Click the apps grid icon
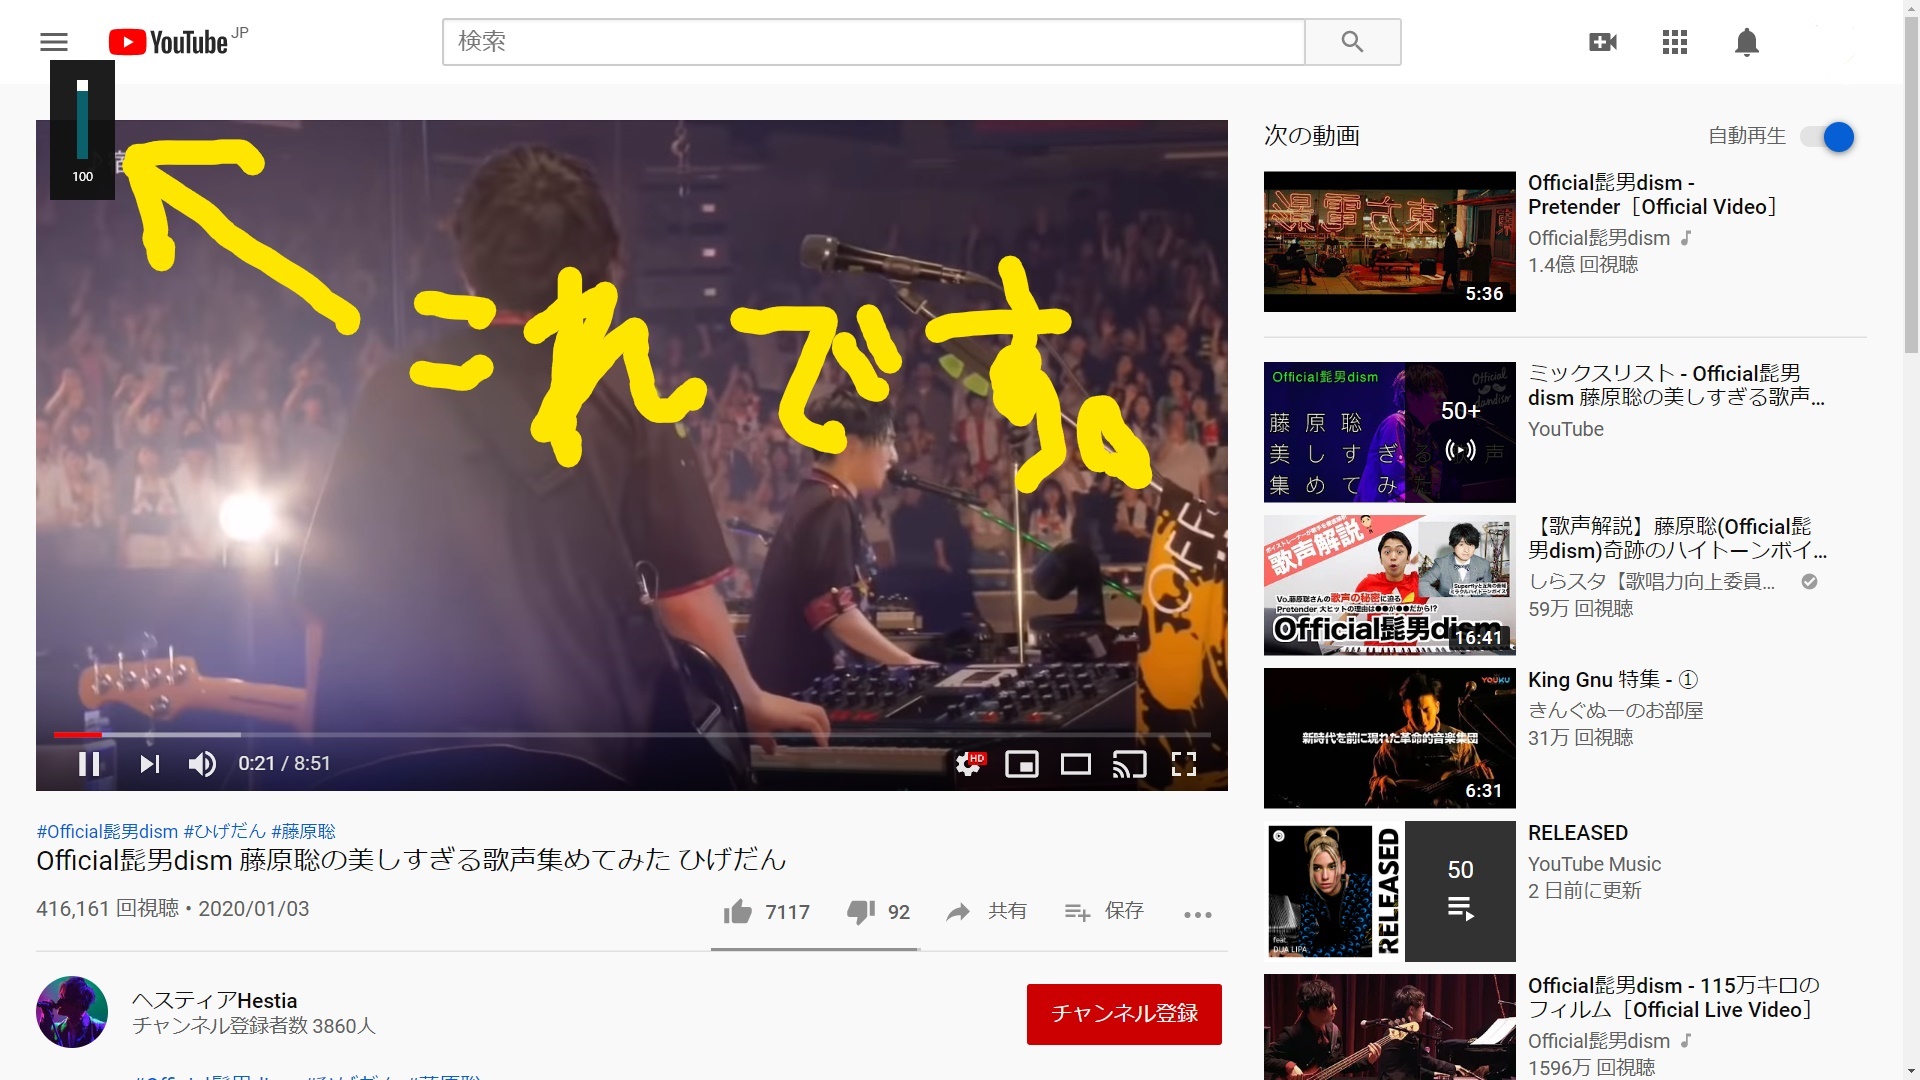The height and width of the screenshot is (1080, 1920). click(x=1675, y=42)
